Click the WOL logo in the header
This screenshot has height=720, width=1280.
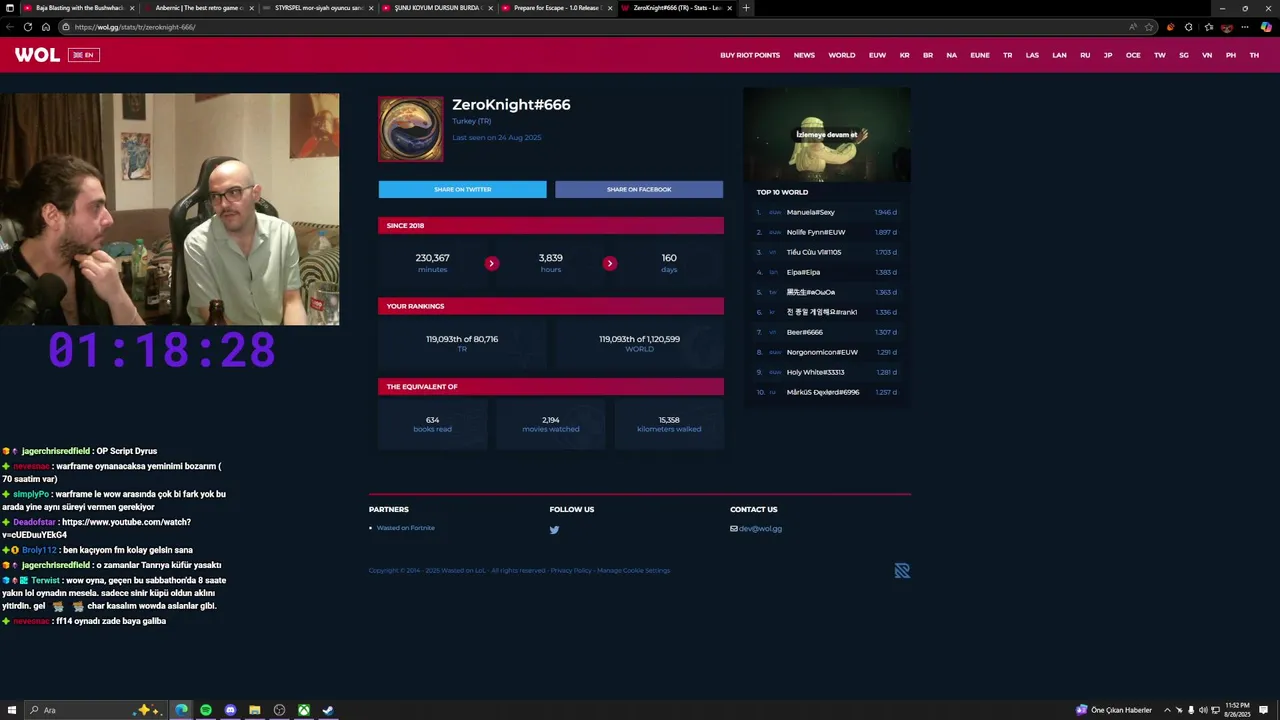click(37, 55)
